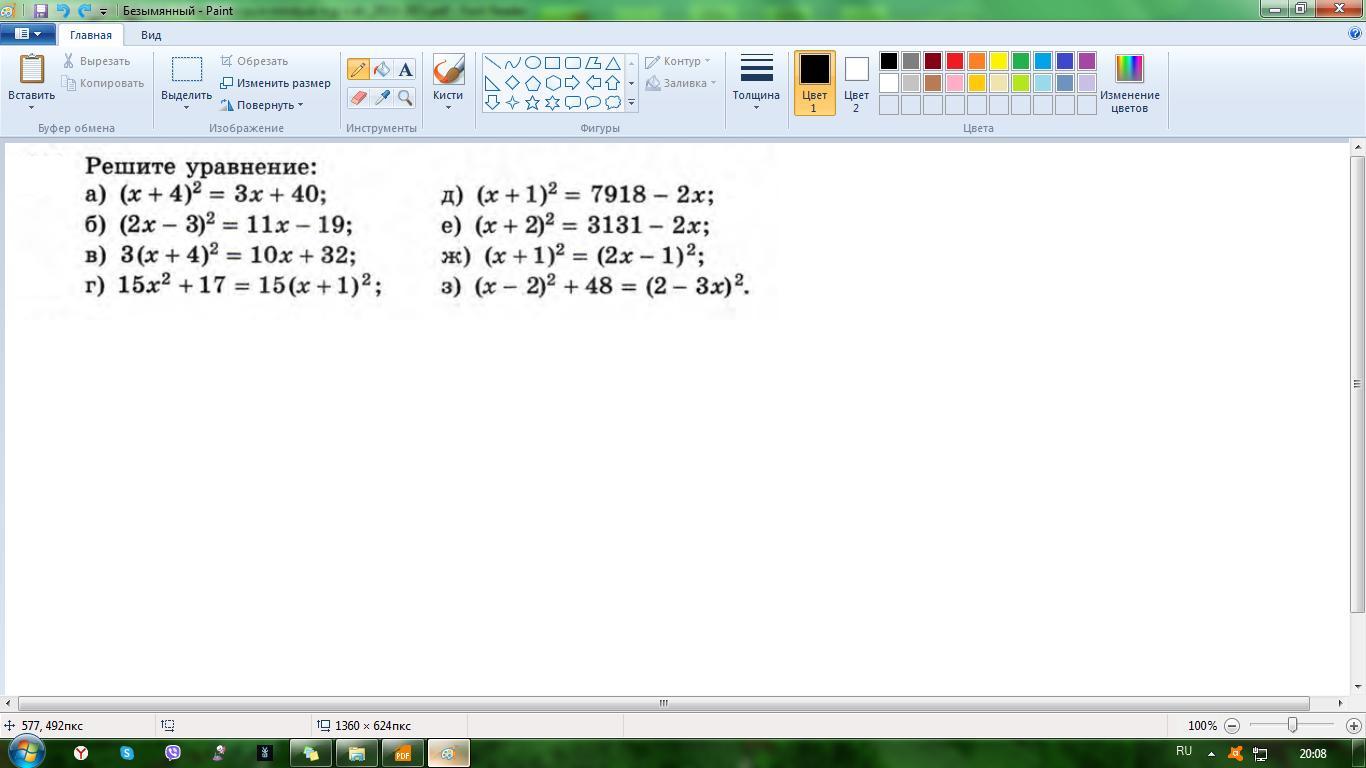Select the Pencil tool
1366x768 pixels.
pos(358,69)
